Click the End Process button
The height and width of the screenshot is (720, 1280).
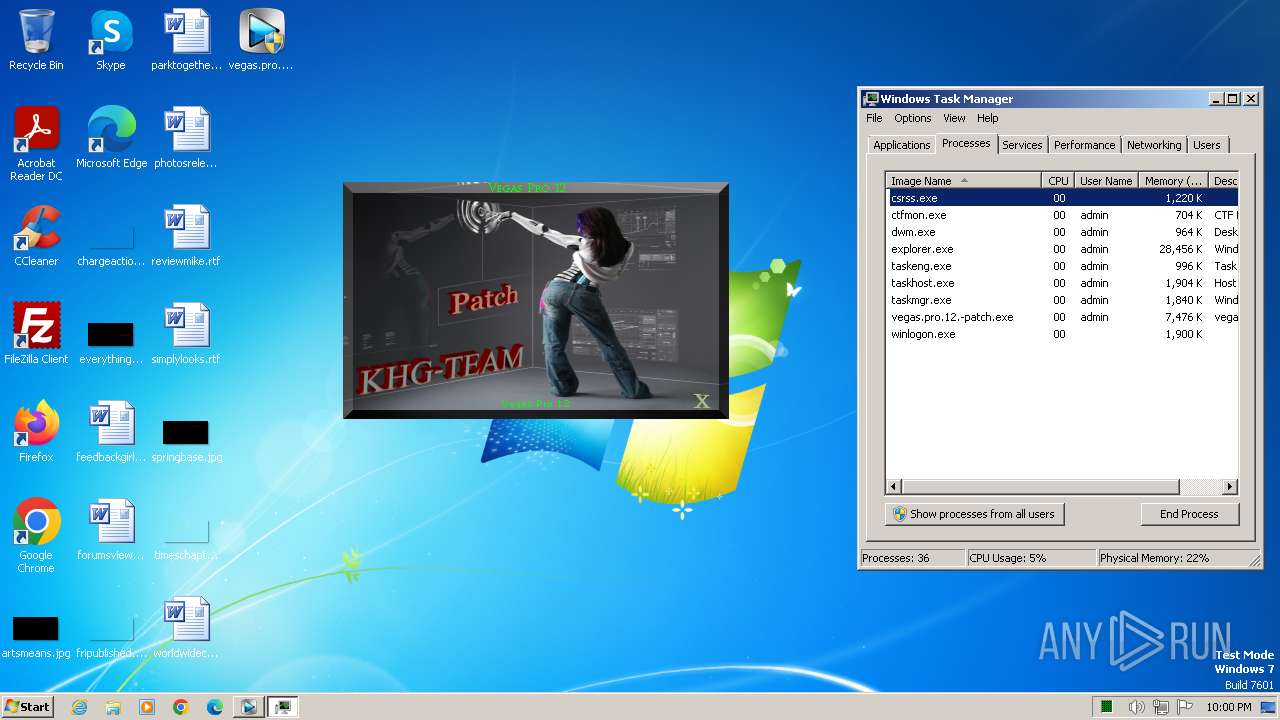(1189, 514)
